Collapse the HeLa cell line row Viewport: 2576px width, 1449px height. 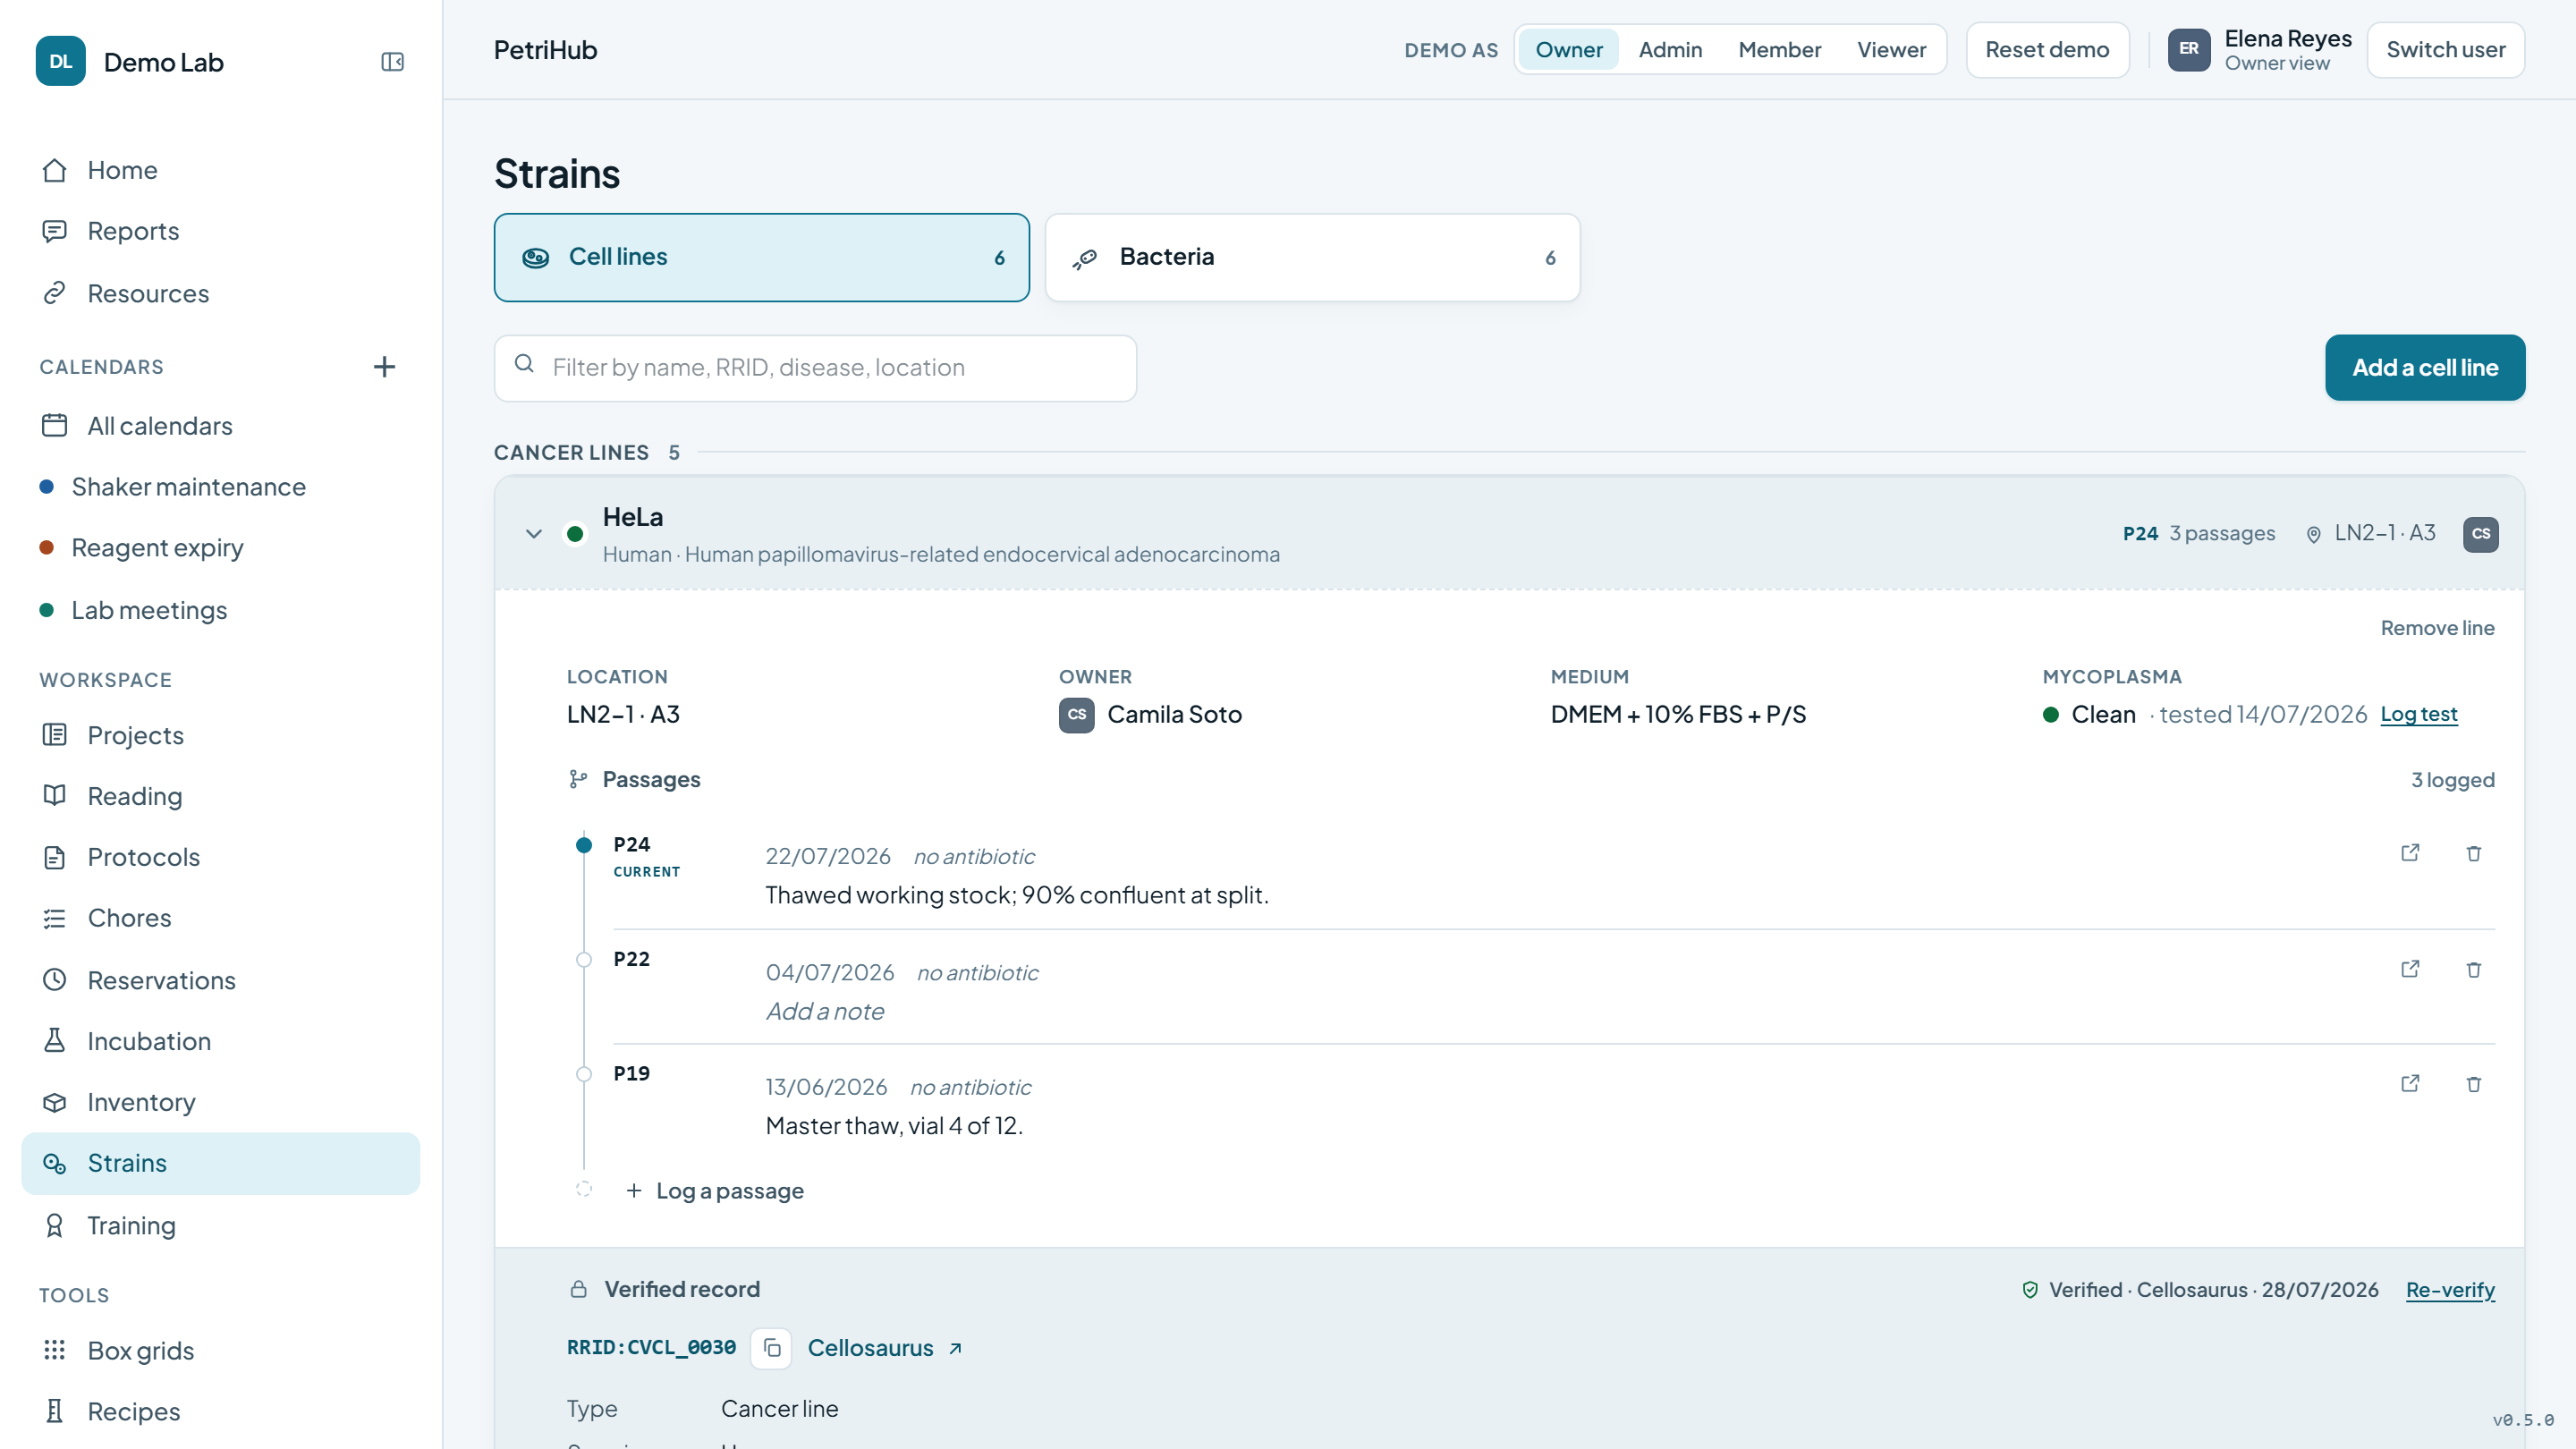point(534,534)
